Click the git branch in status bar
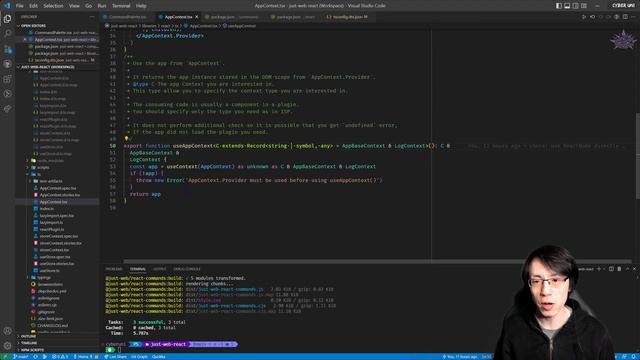This screenshot has height=360, width=640. 21,357
